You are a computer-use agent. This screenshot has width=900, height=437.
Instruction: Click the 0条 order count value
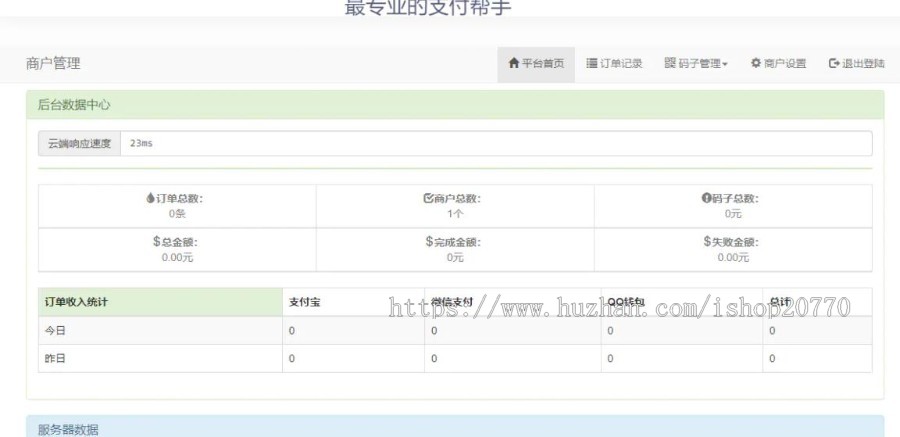pos(177,214)
